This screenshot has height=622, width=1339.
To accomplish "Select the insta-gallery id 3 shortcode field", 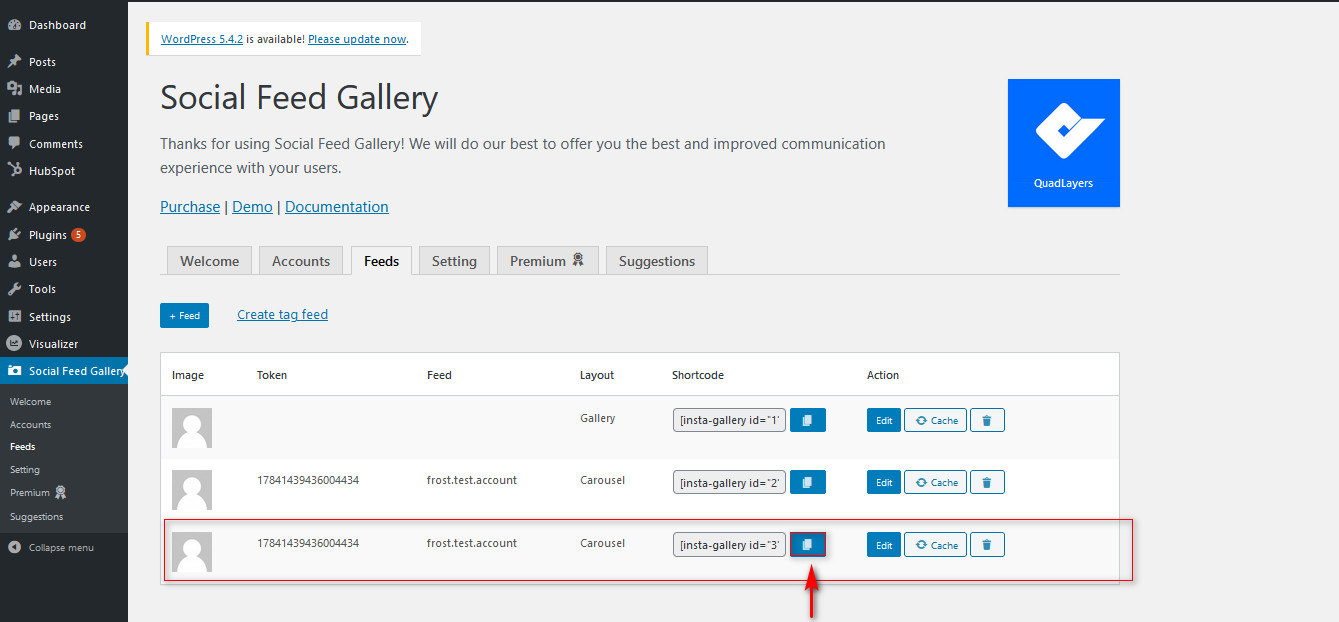I will (729, 545).
